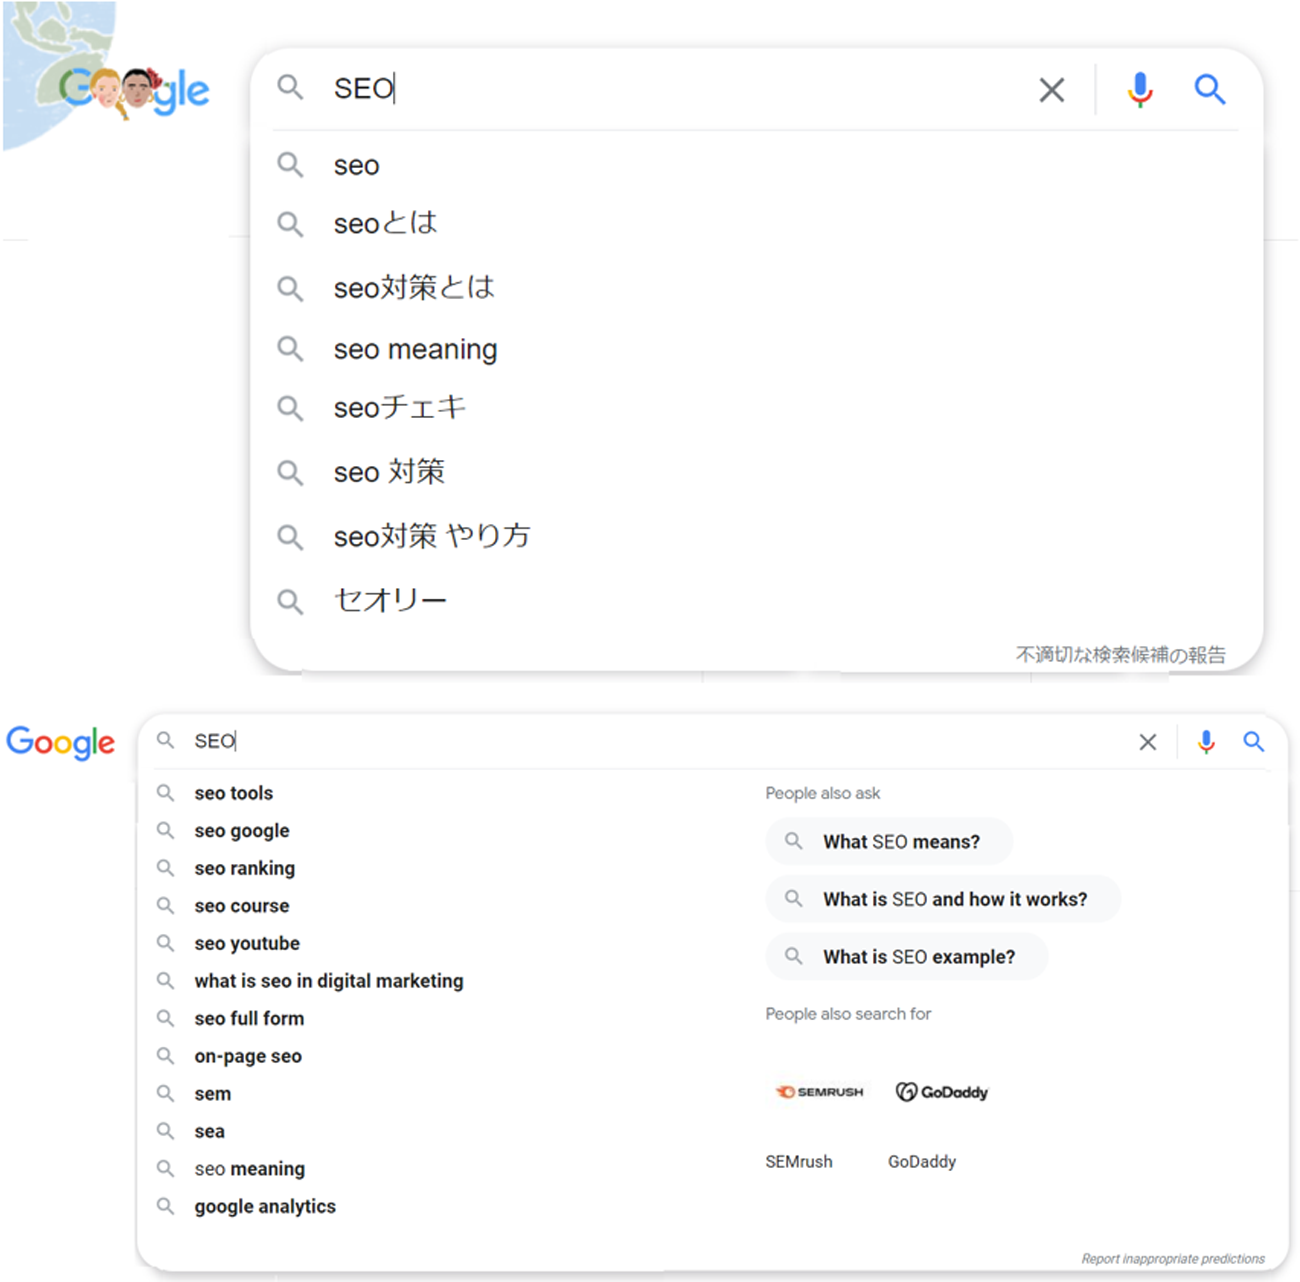Select the 'what is seo in digital marketing' suggestion
The height and width of the screenshot is (1282, 1300).
(x=329, y=981)
